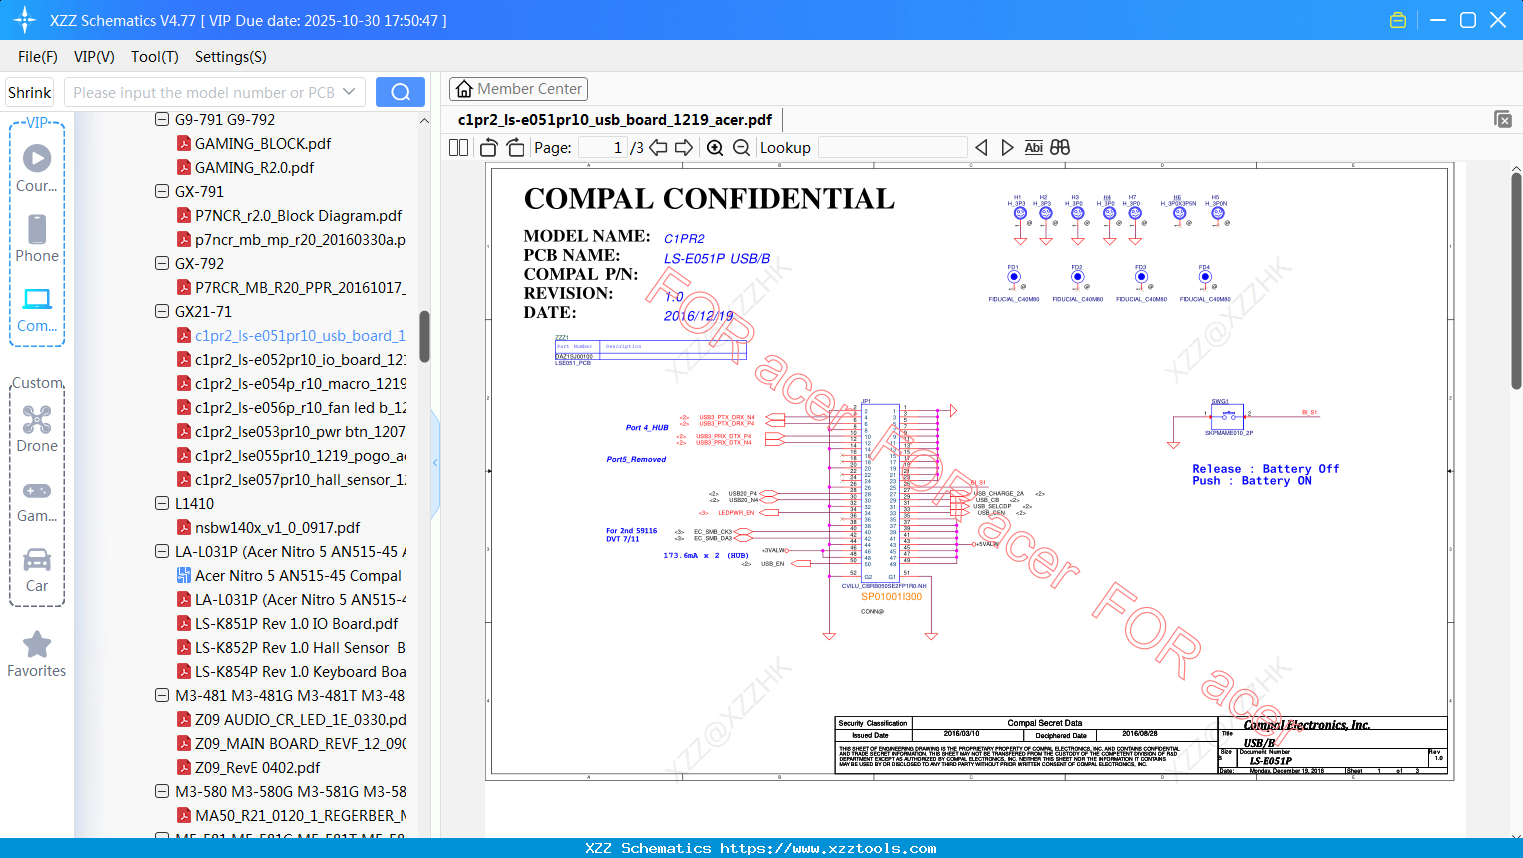Select the Phone category

tap(37, 238)
